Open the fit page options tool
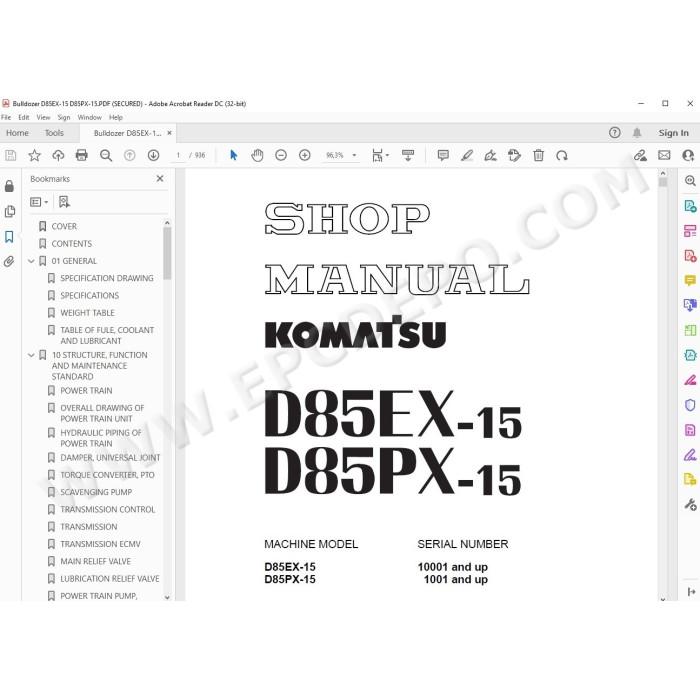 (380, 155)
